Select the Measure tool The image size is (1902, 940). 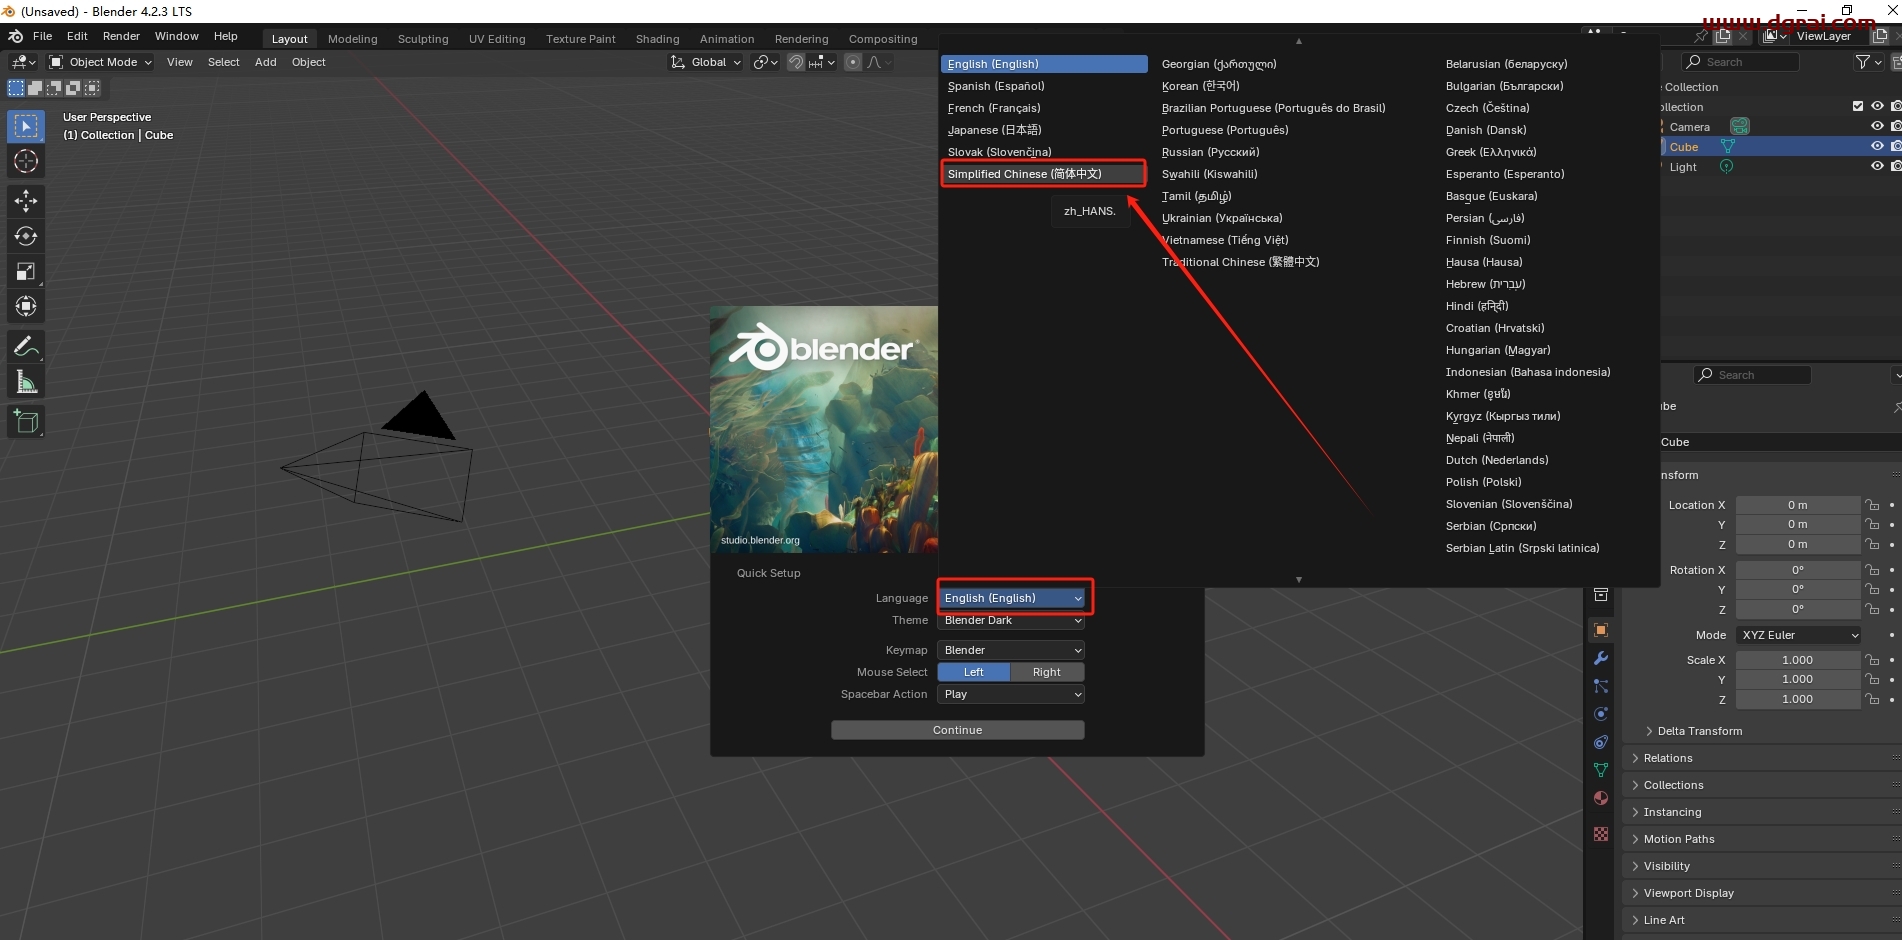[26, 381]
